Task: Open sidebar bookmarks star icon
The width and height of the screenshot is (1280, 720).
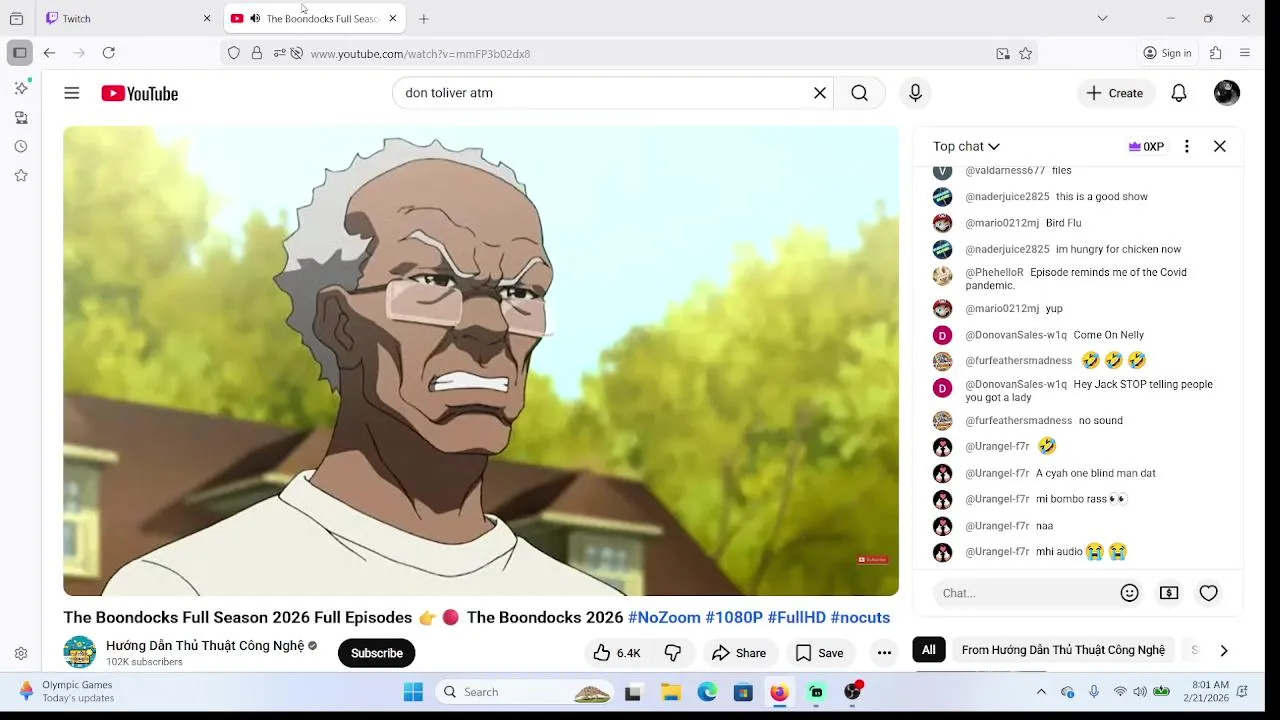Action: tap(21, 175)
